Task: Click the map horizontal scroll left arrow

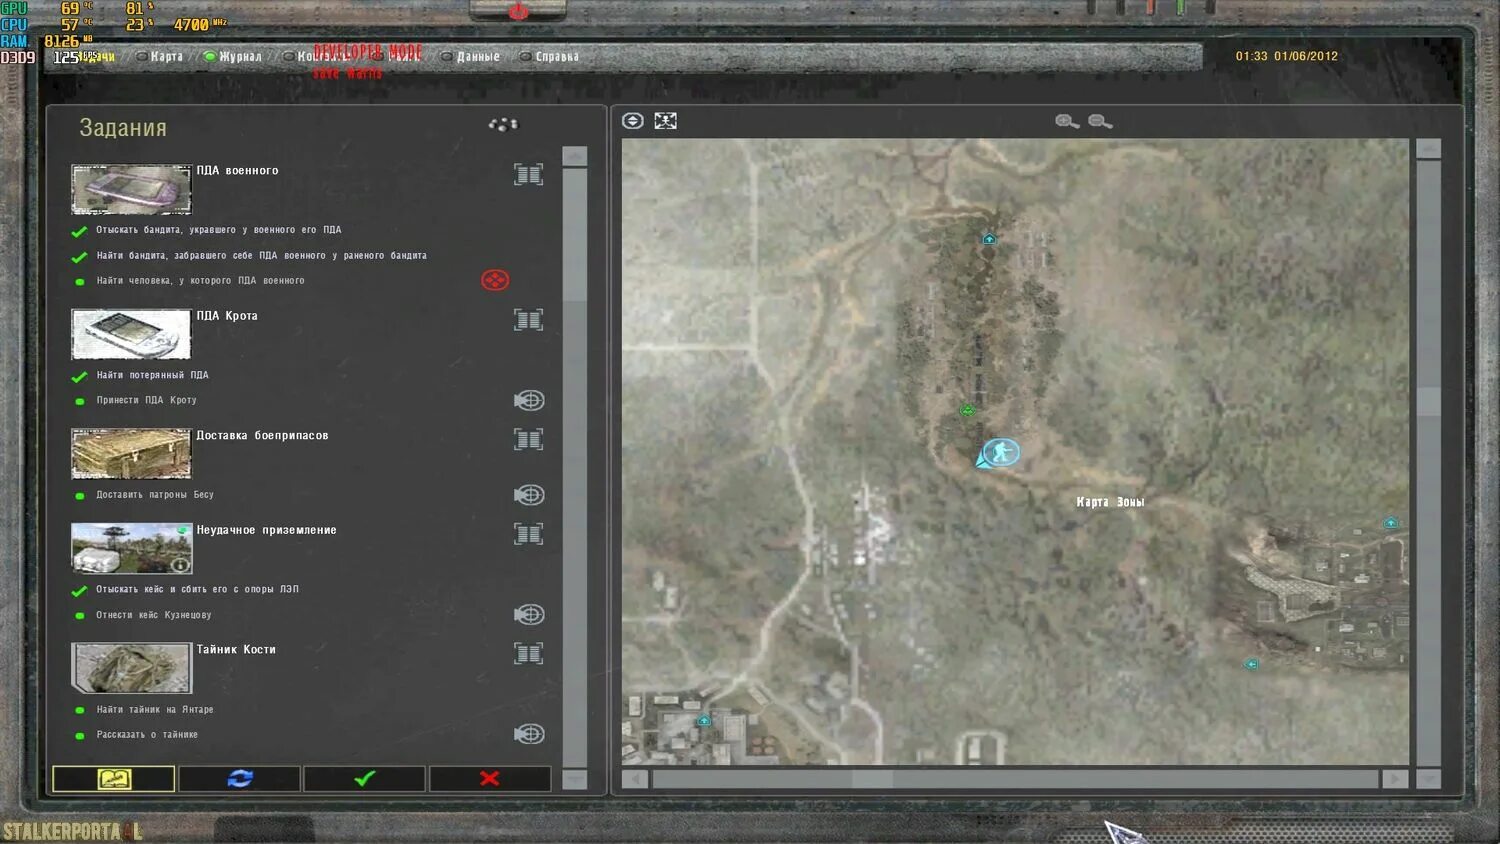Action: [x=635, y=779]
